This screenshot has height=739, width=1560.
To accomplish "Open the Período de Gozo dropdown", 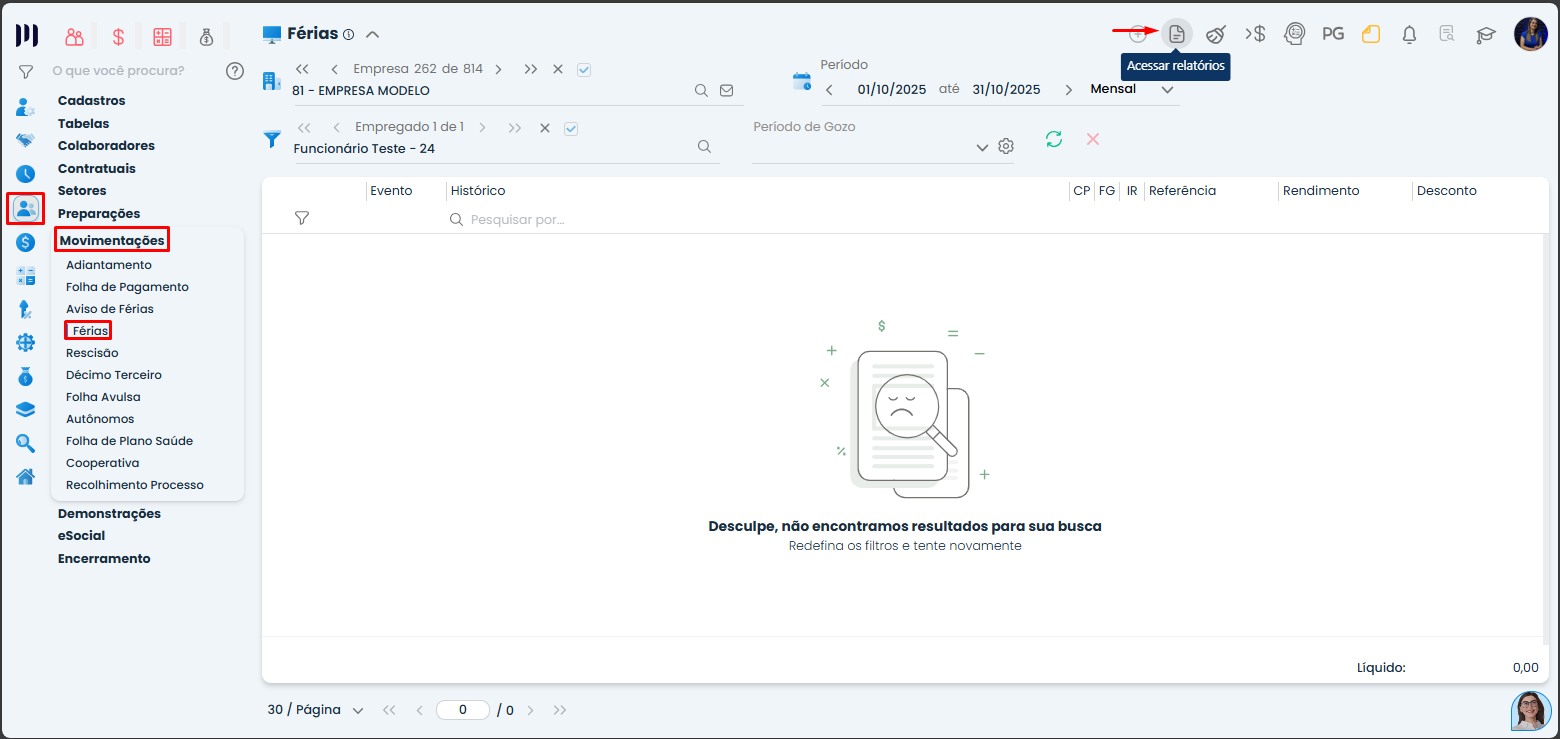I will click(981, 148).
